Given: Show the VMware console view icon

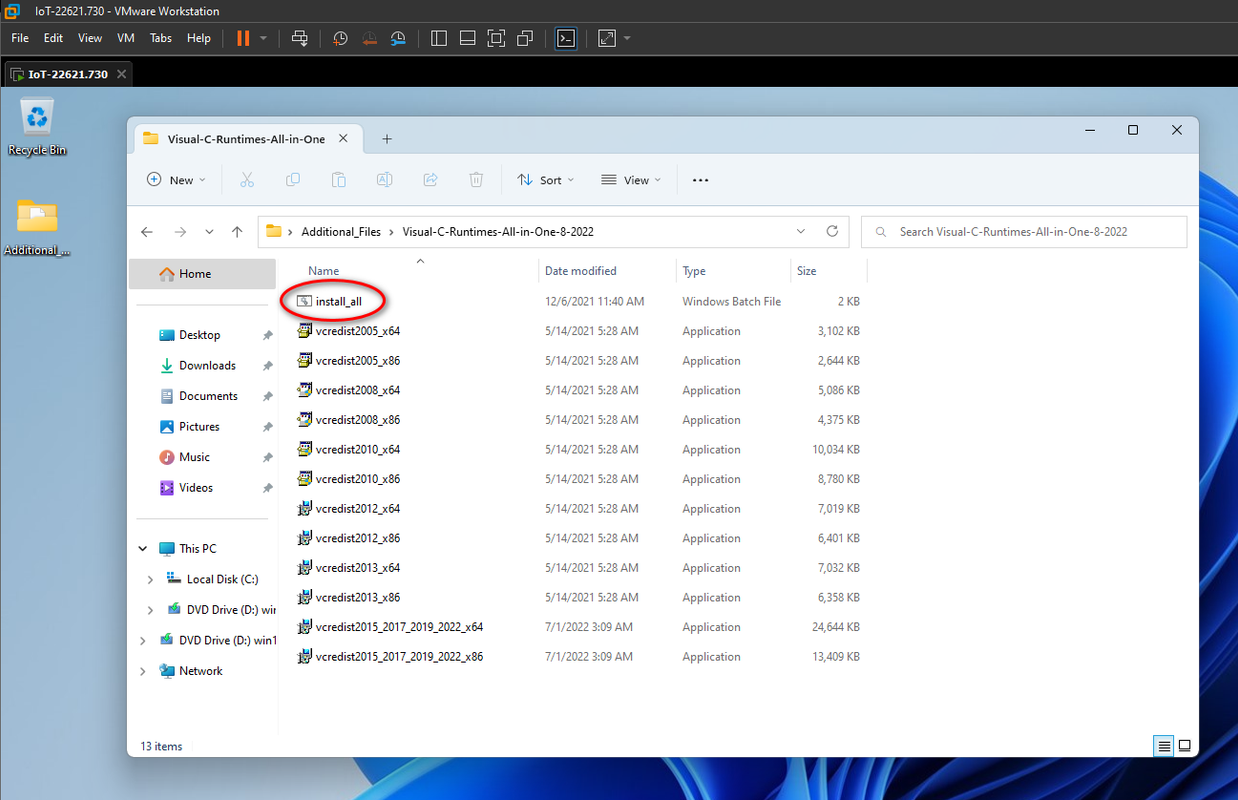Looking at the screenshot, I should pos(566,38).
